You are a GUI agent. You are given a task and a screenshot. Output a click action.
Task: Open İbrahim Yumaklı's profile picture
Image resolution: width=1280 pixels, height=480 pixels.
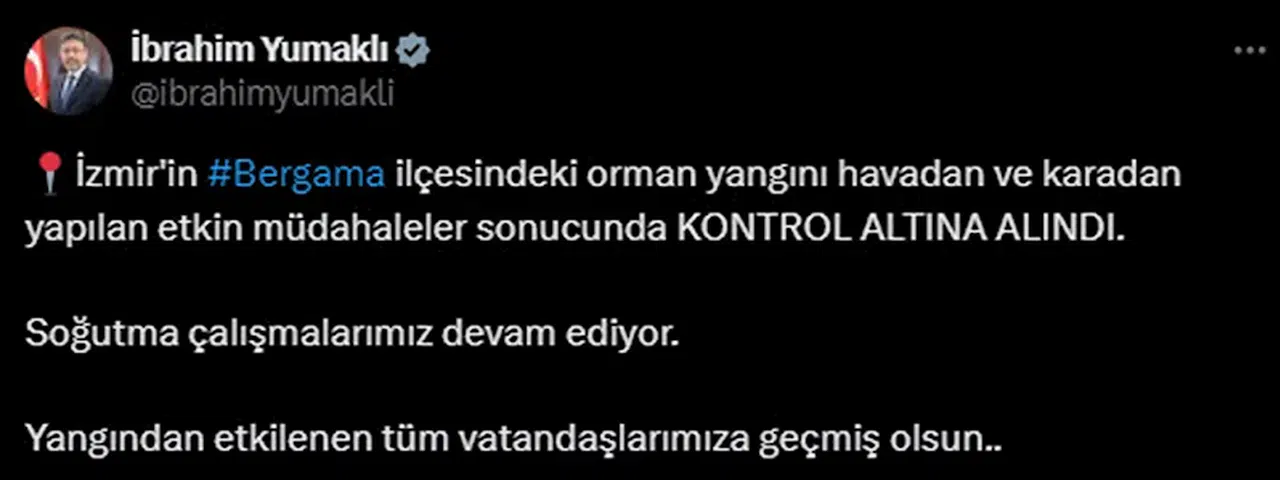(x=68, y=71)
